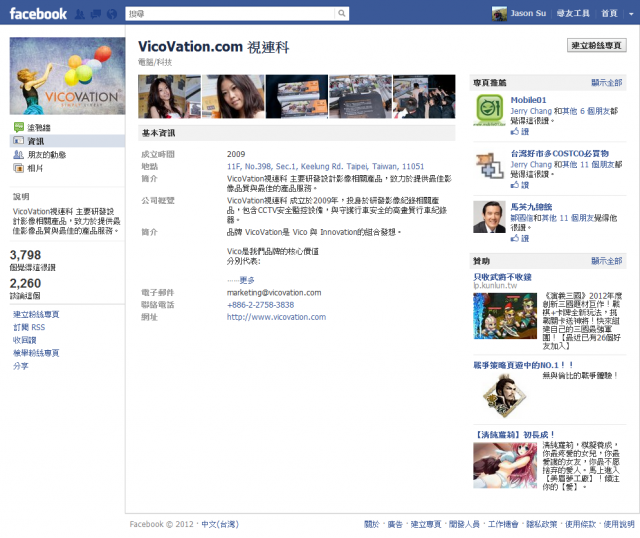Image resolution: width=640 pixels, height=538 pixels.
Task: Open the second photo of girl close-up
Action: tap(233, 97)
